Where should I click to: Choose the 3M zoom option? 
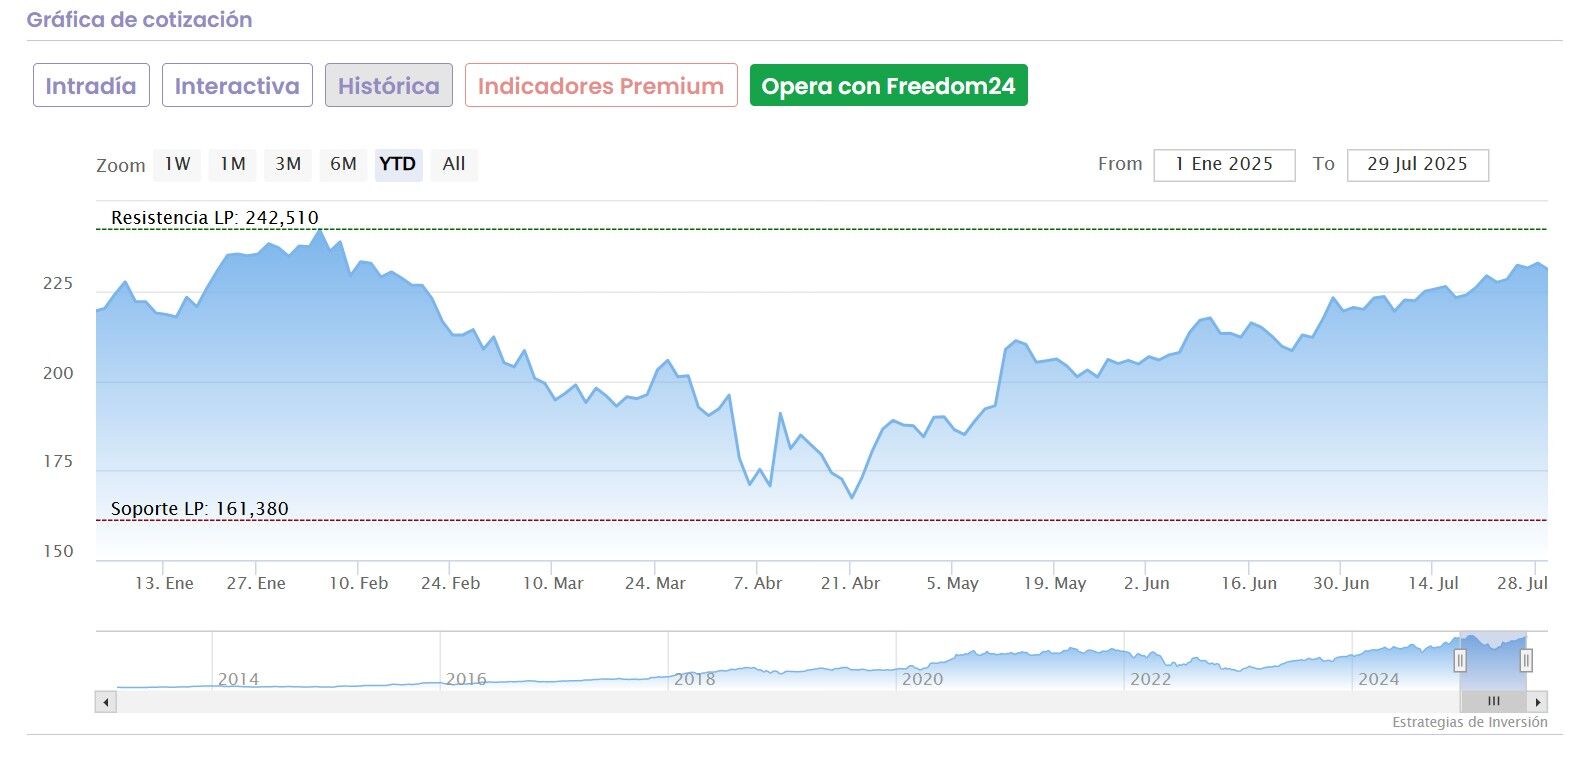click(x=288, y=164)
